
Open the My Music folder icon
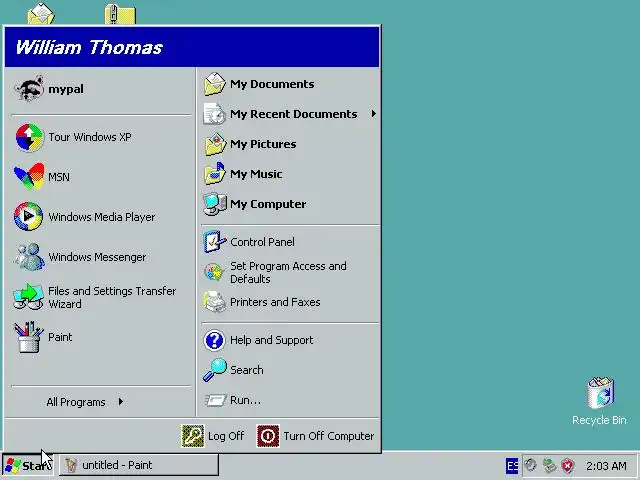click(x=215, y=174)
